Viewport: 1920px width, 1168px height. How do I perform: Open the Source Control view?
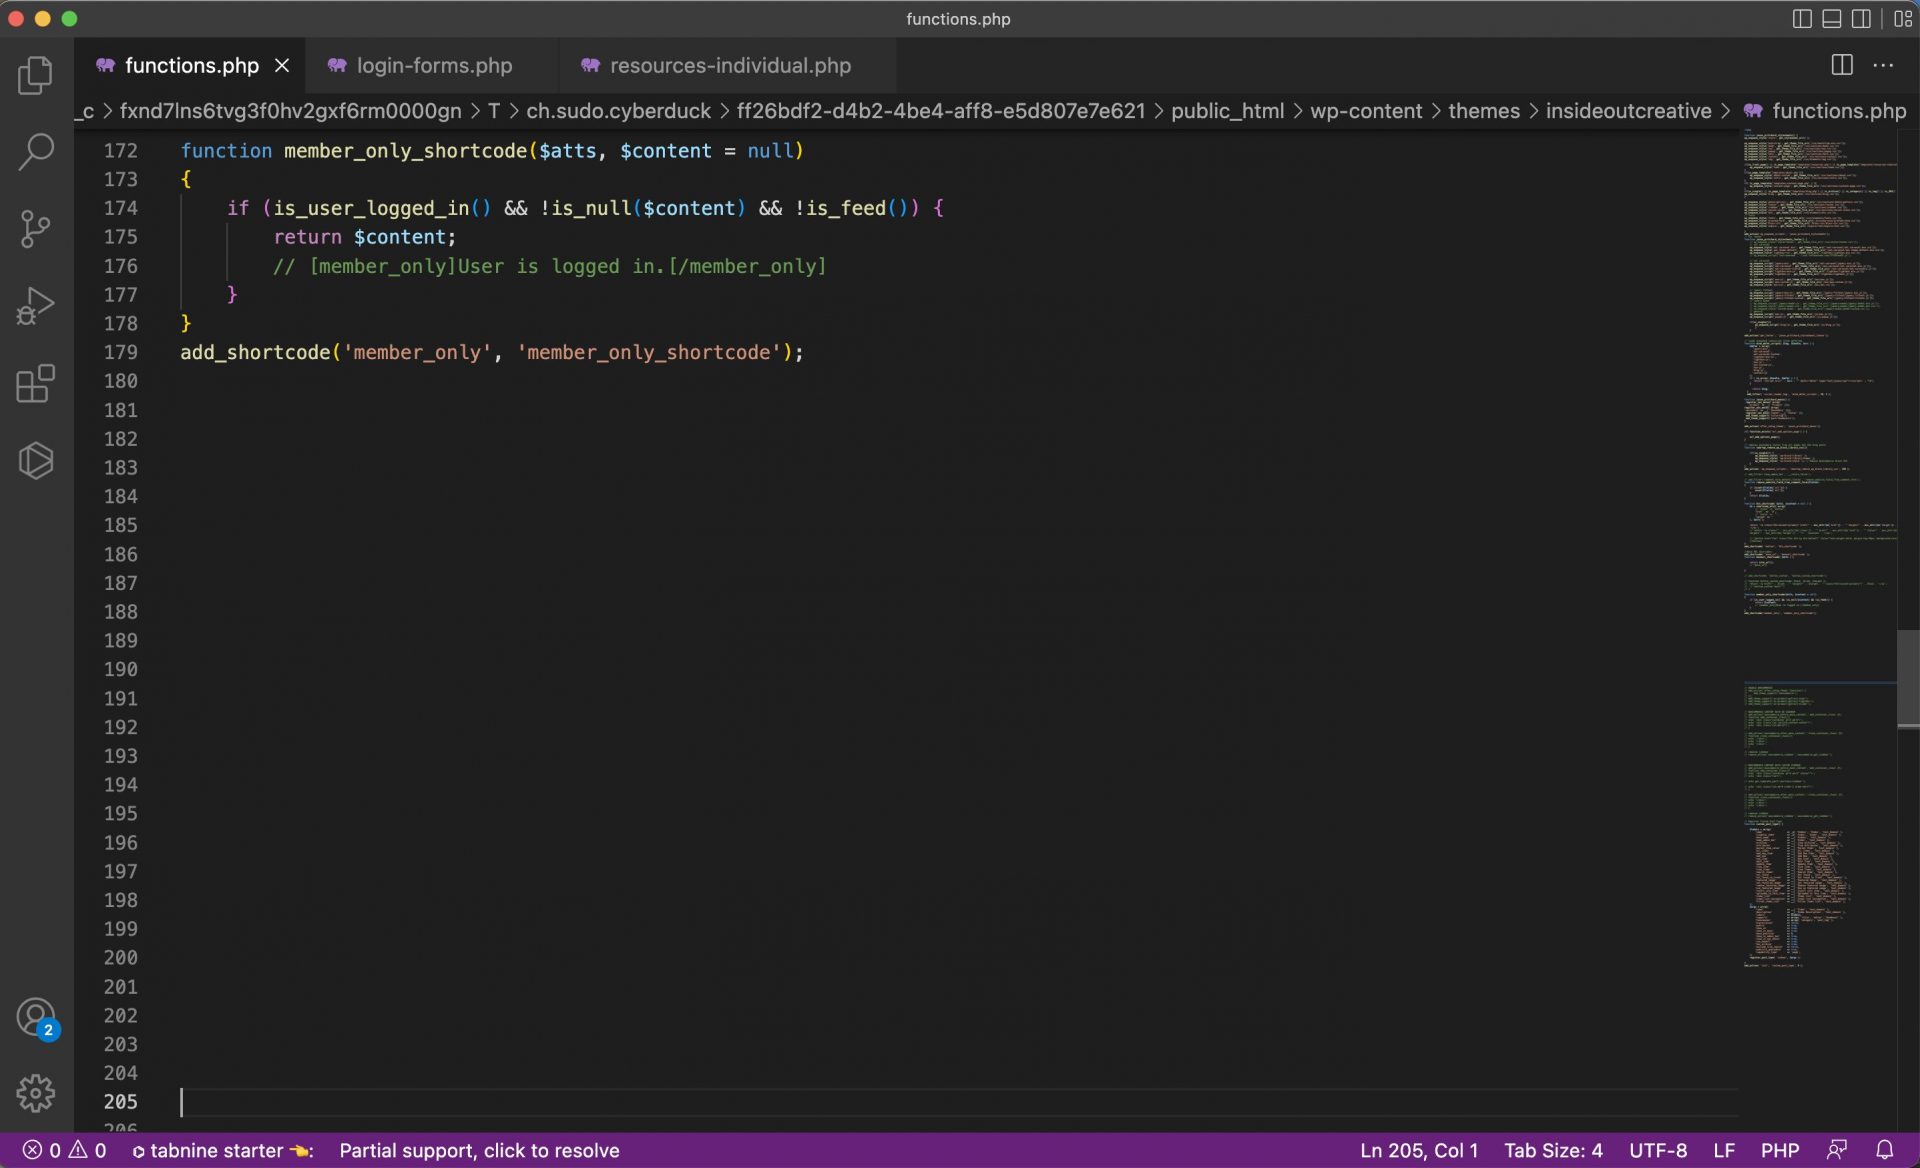pyautogui.click(x=36, y=229)
